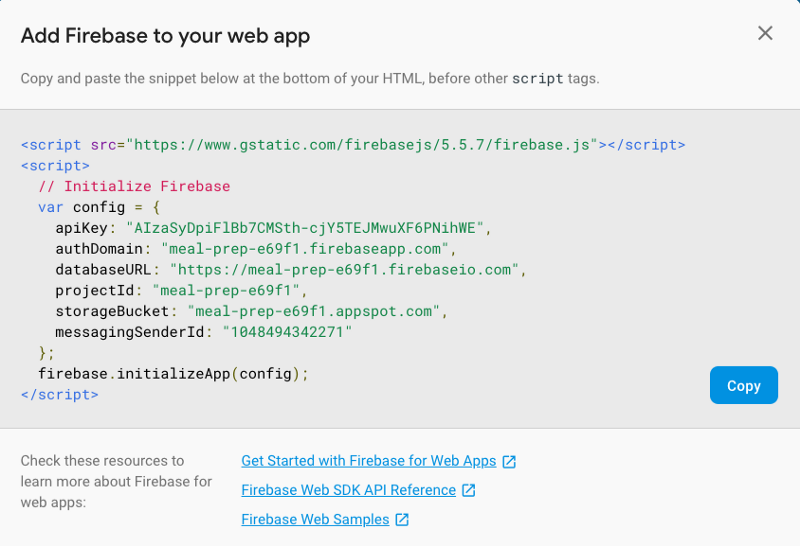The image size is (800, 546).
Task: Open Get Started with Firebase for Web Apps link
Action: 368,461
